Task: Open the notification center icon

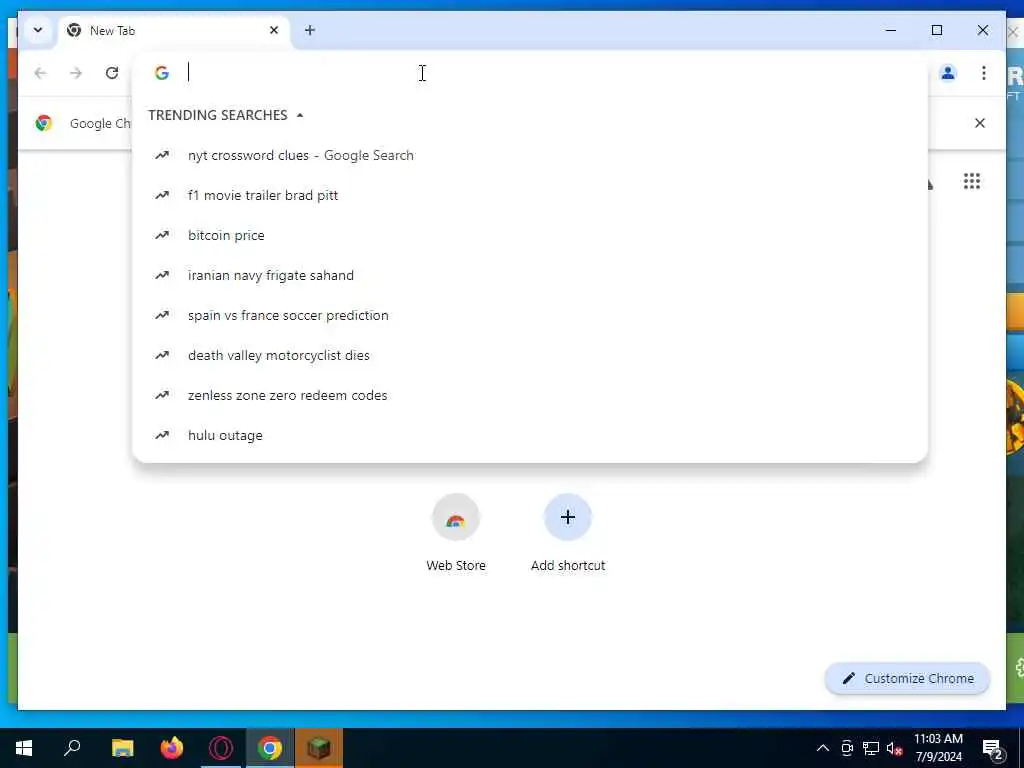Action: tap(993, 748)
